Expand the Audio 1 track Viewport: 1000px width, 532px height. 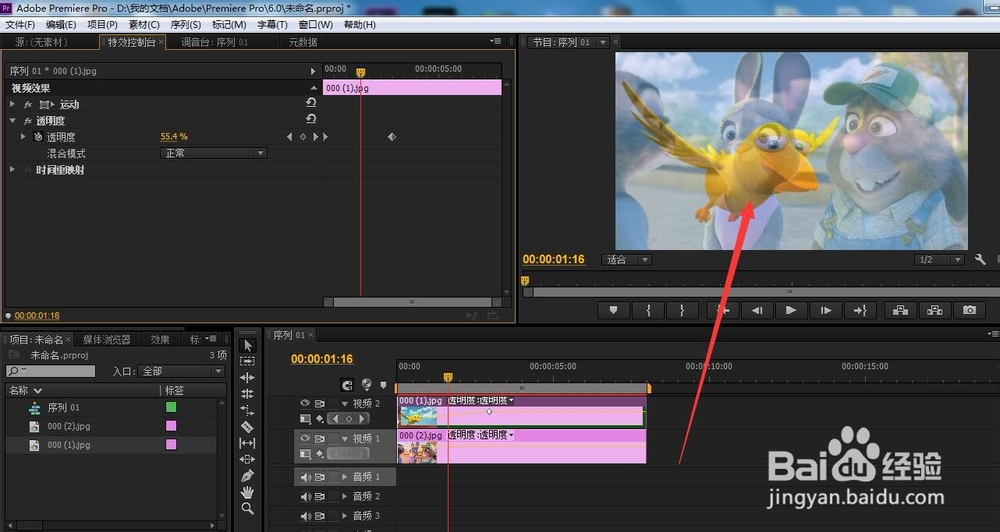click(345, 477)
